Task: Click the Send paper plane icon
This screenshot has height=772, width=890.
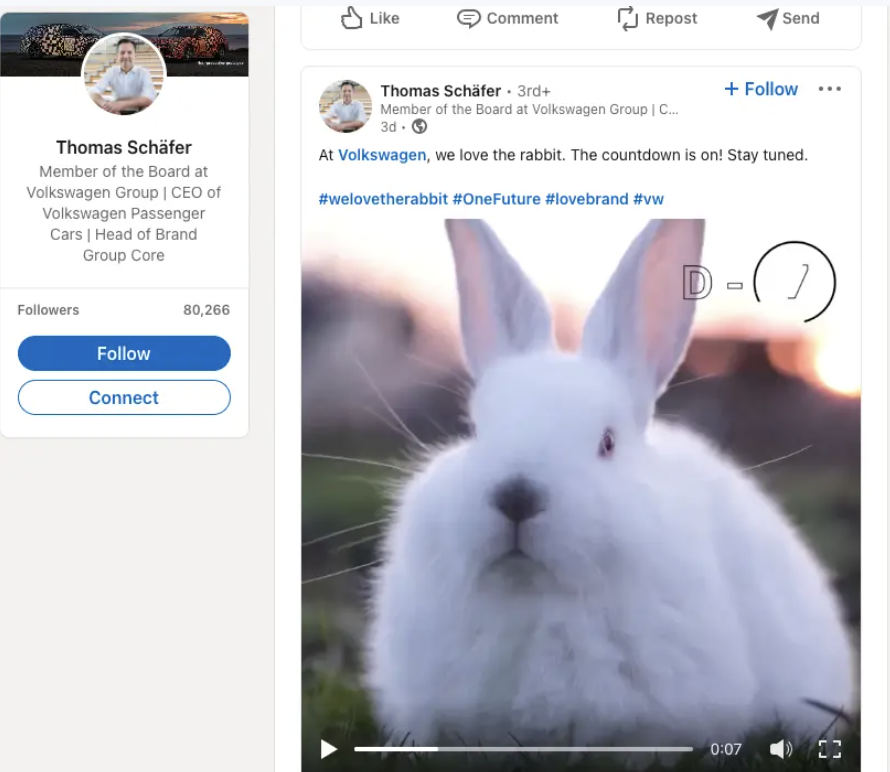Action: click(767, 18)
